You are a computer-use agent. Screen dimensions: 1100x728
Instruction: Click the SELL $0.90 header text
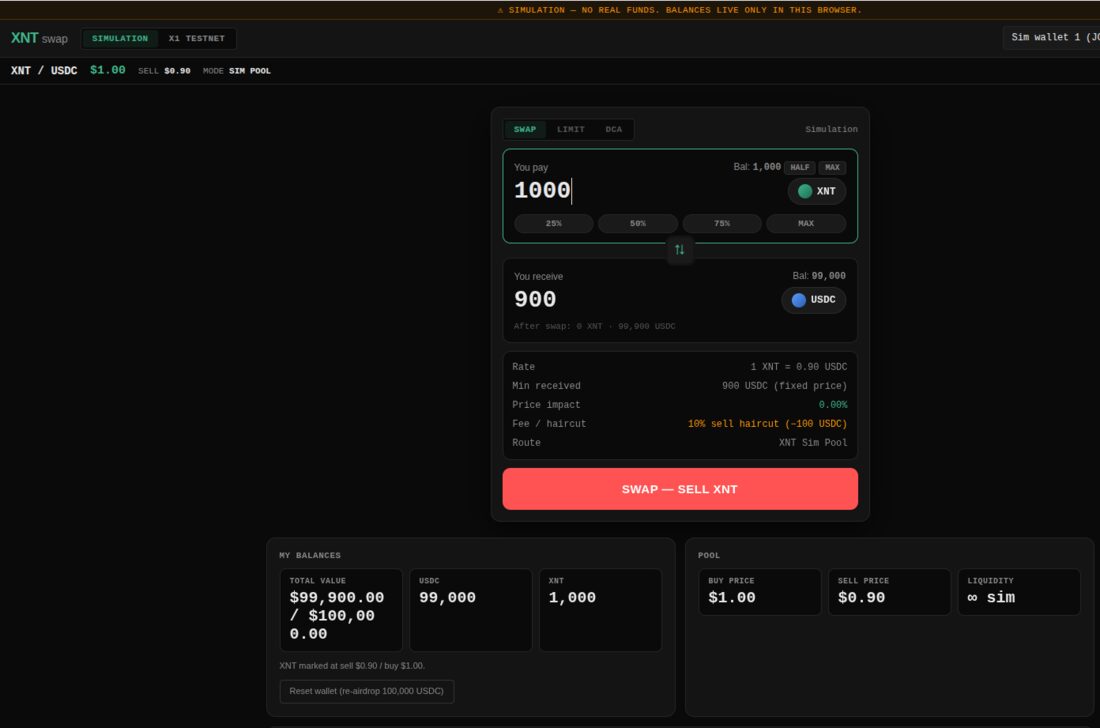coord(164,71)
